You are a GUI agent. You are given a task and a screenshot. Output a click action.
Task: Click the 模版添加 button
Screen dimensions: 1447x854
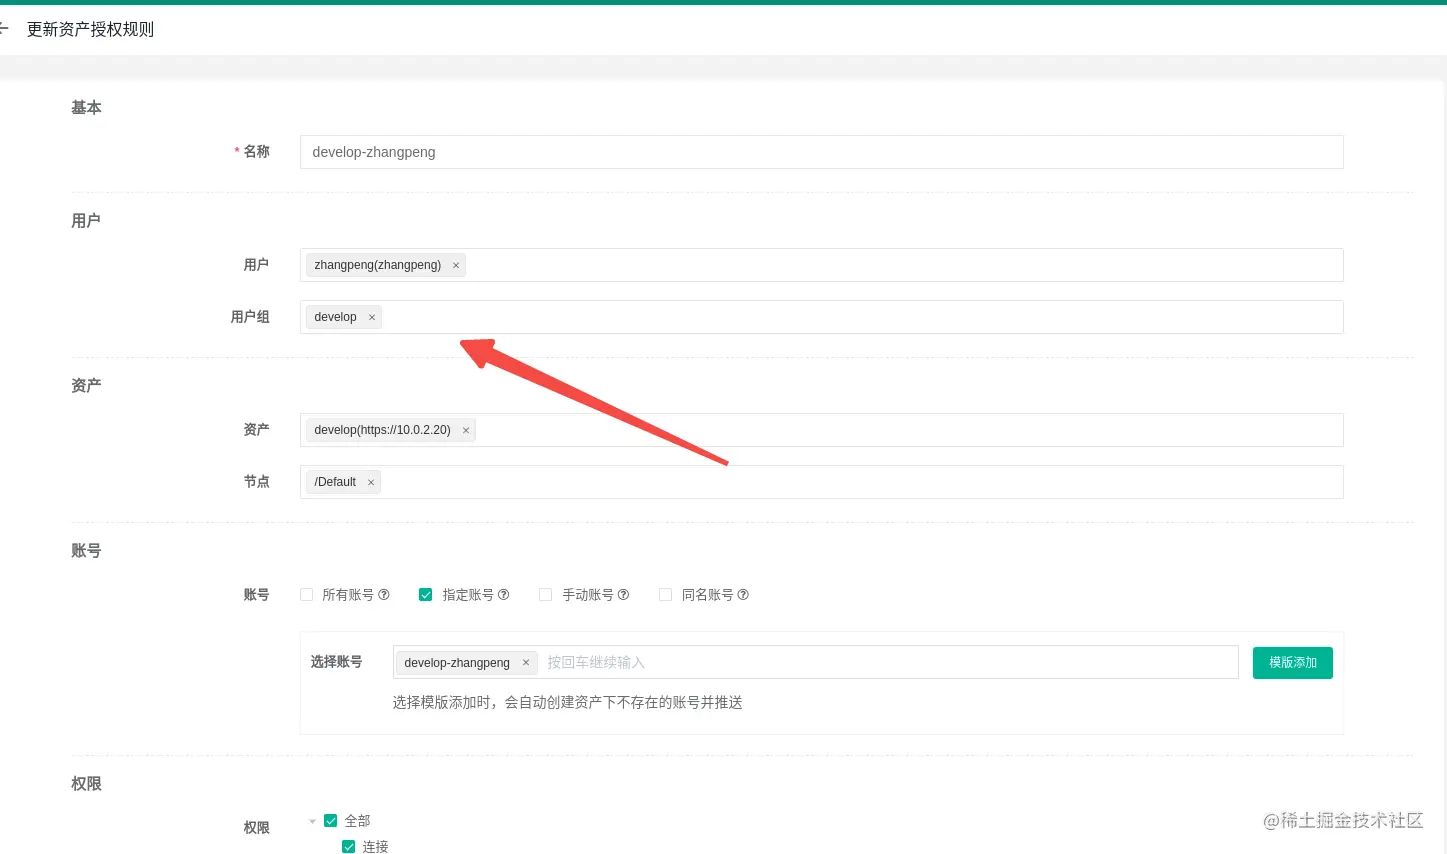[1293, 662]
